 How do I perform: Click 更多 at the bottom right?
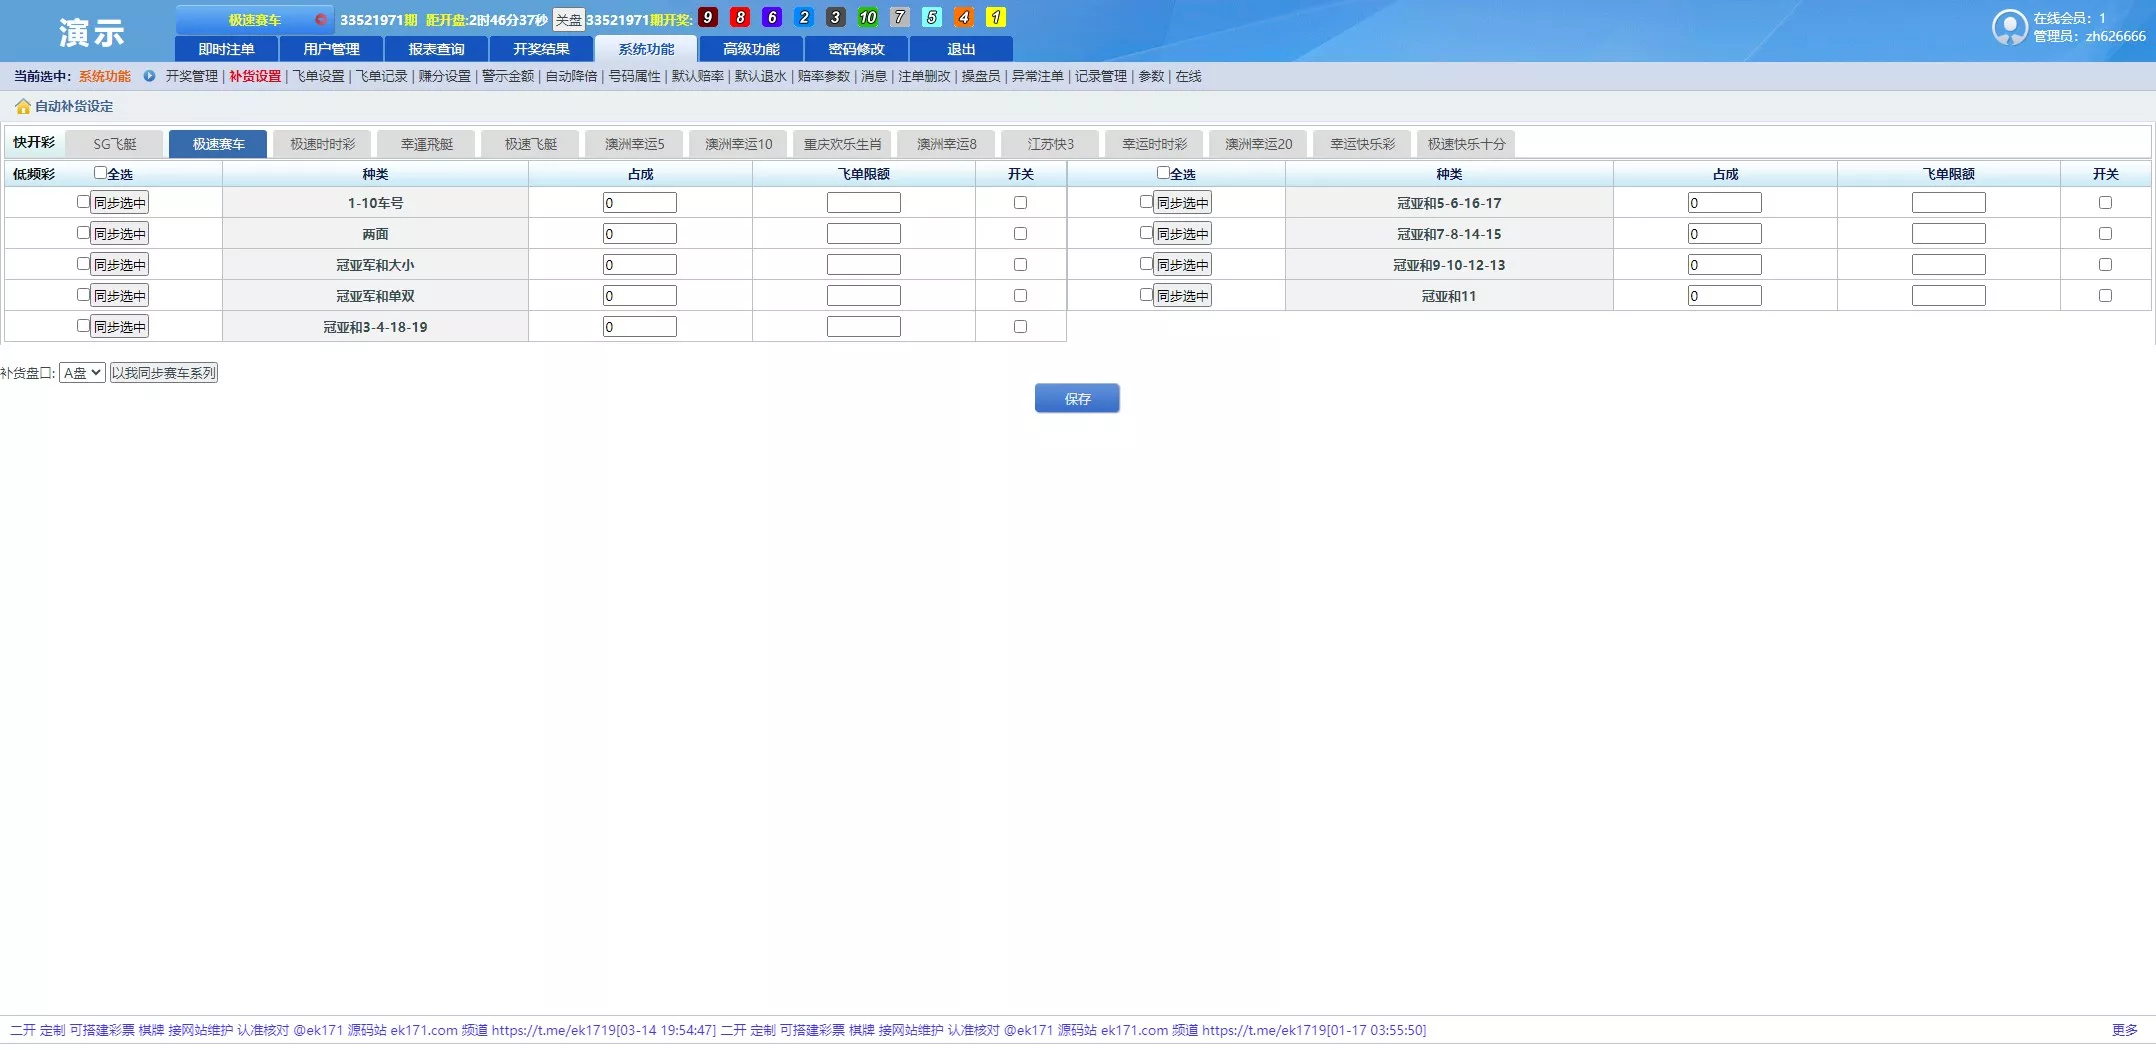click(x=2124, y=1030)
